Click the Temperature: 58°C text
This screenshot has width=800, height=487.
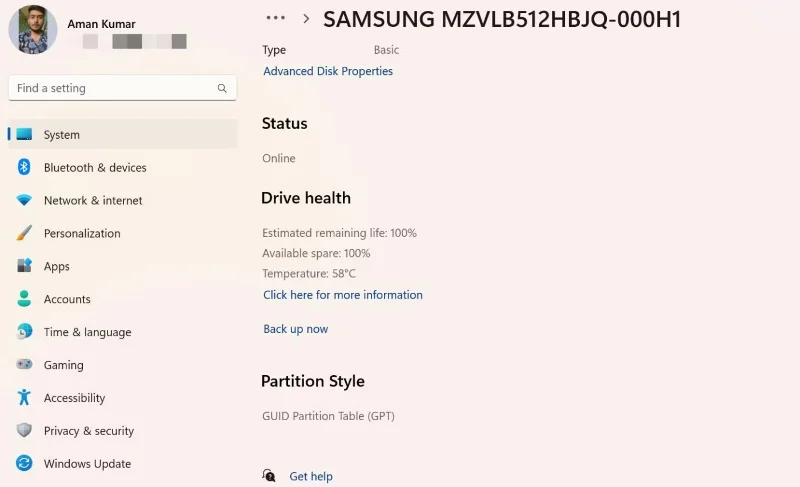pyautogui.click(x=309, y=273)
